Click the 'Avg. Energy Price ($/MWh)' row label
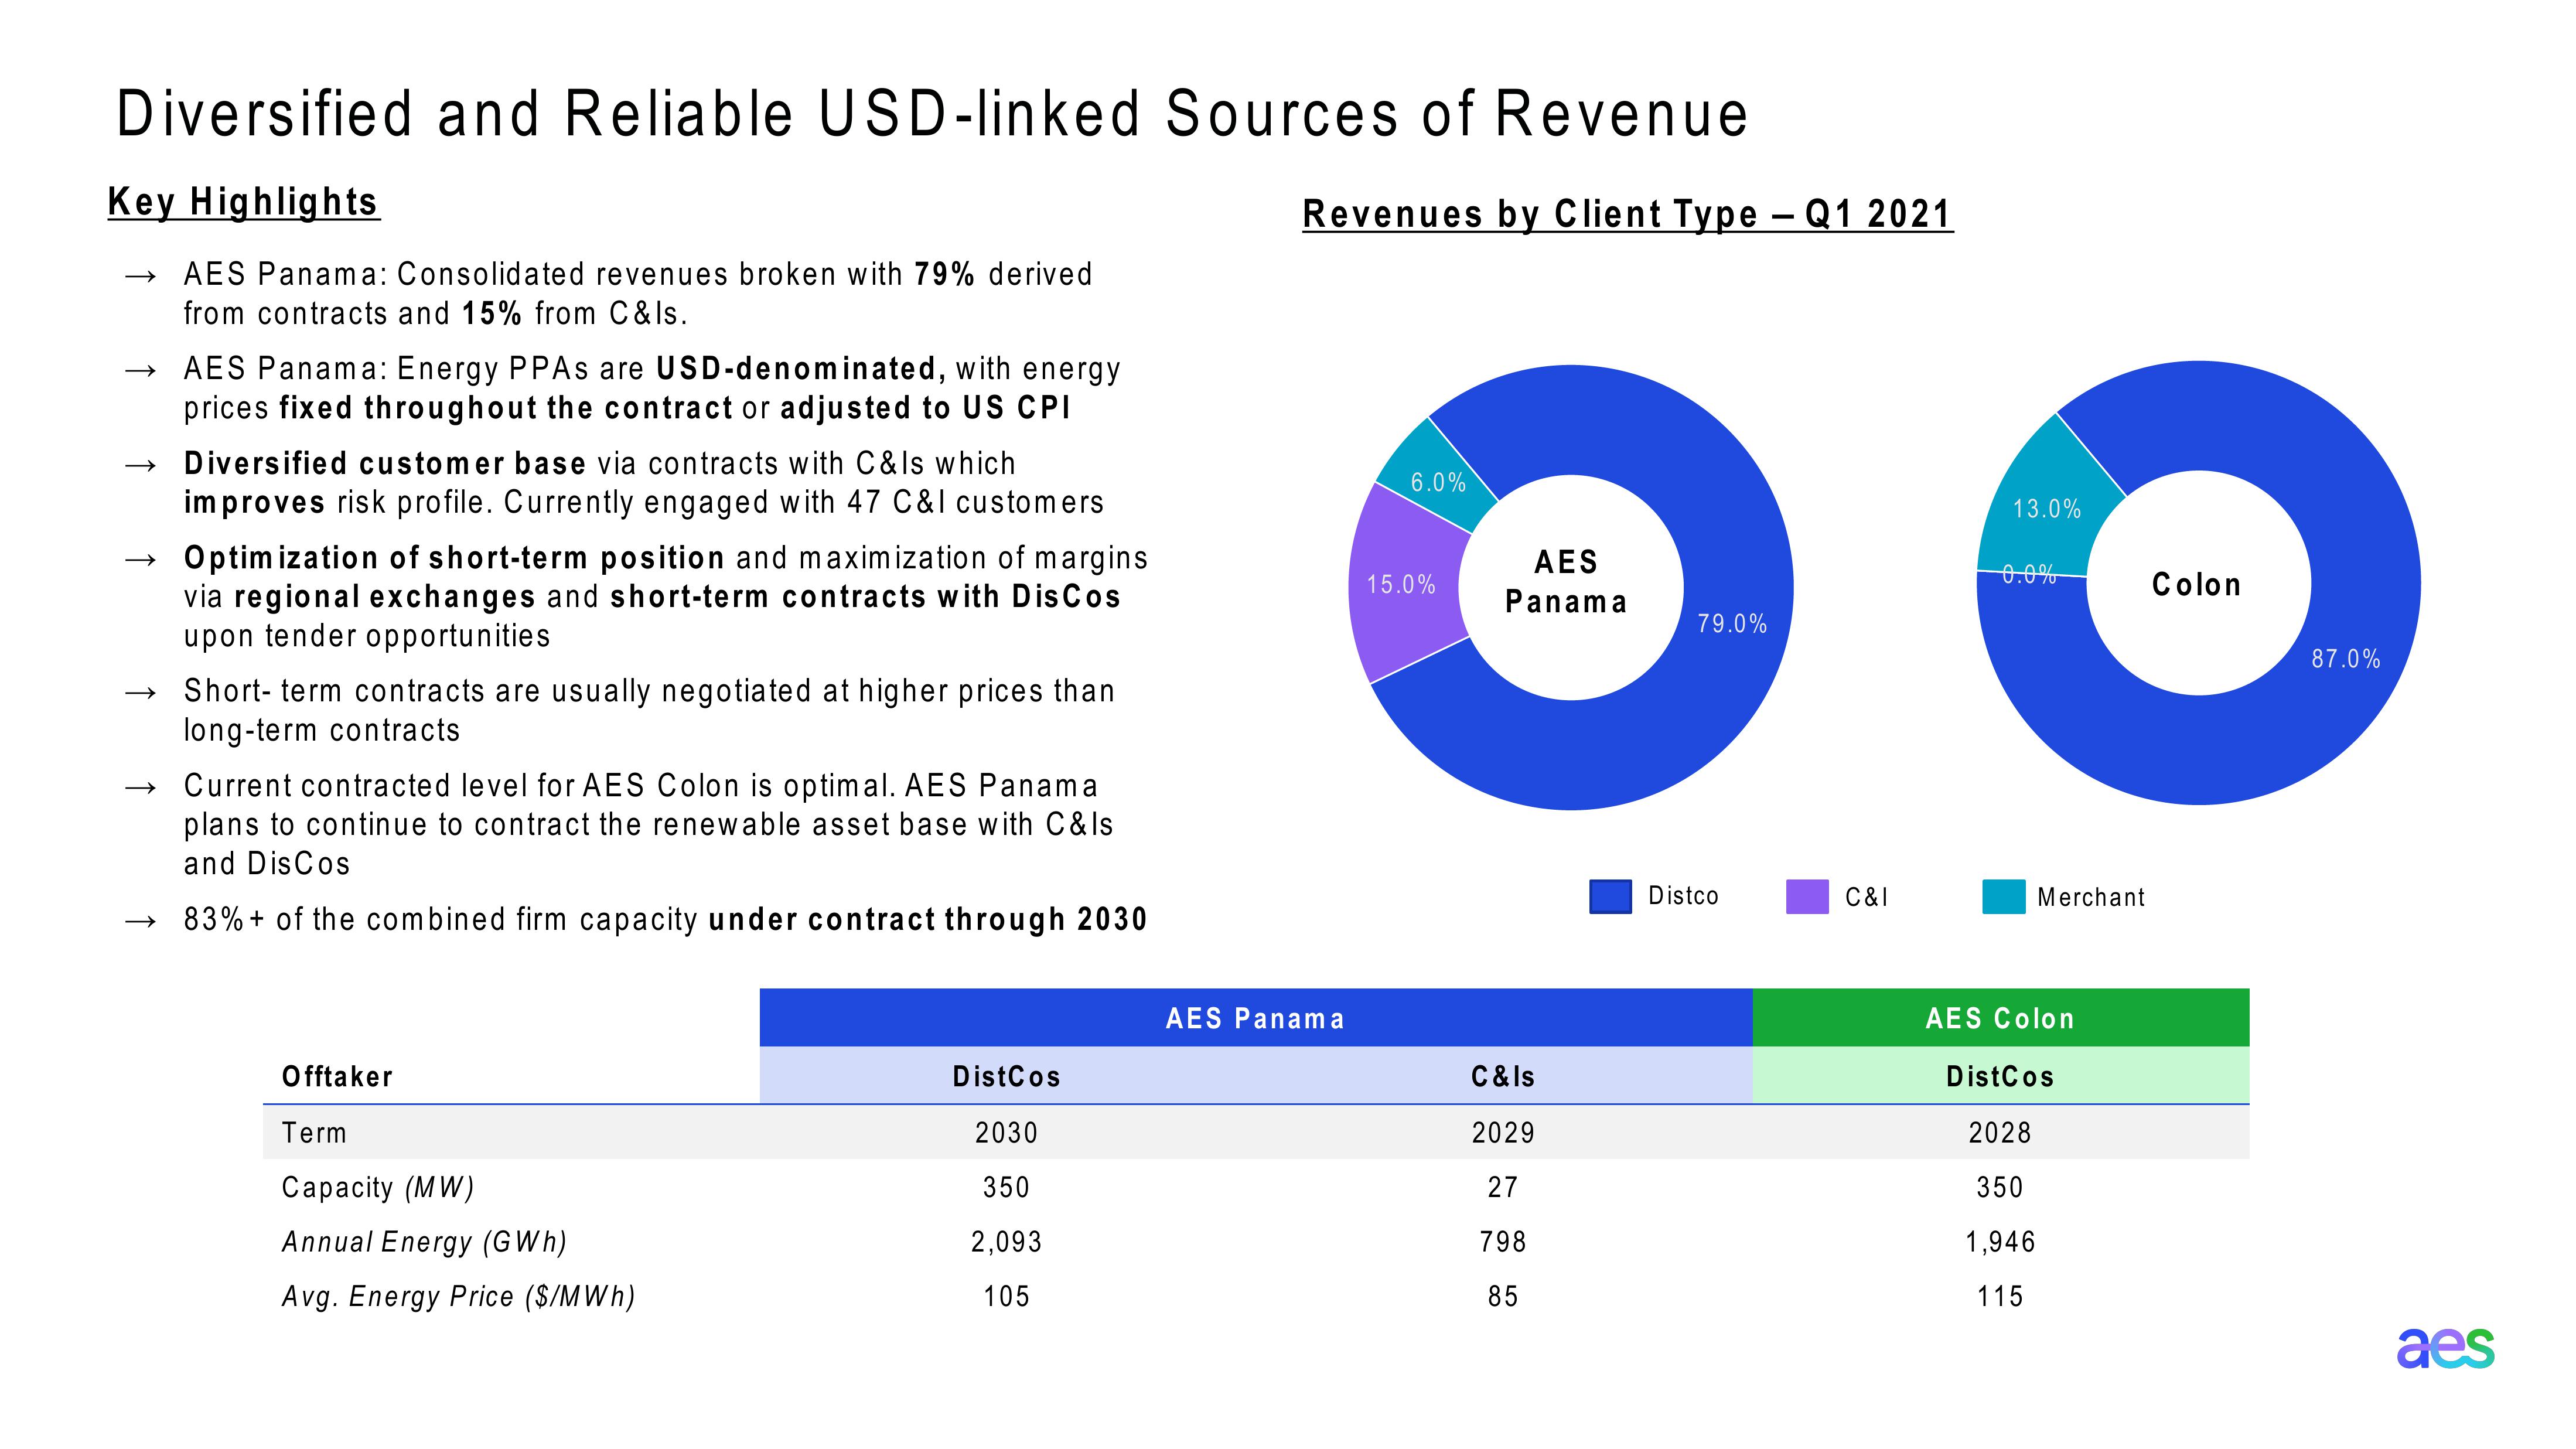The height and width of the screenshot is (1449, 2576). [x=458, y=1296]
